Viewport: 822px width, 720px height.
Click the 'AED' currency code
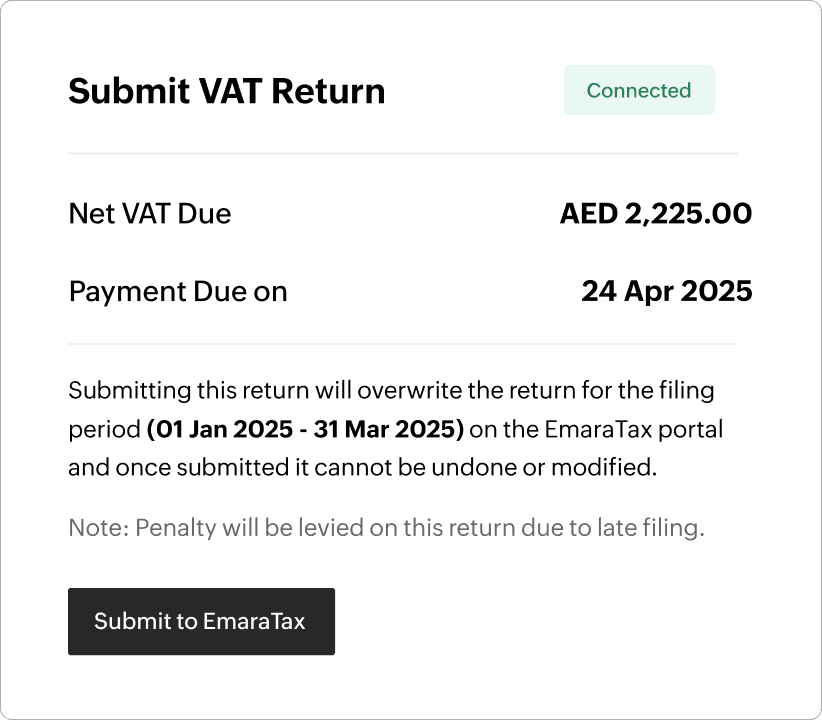click(x=588, y=213)
